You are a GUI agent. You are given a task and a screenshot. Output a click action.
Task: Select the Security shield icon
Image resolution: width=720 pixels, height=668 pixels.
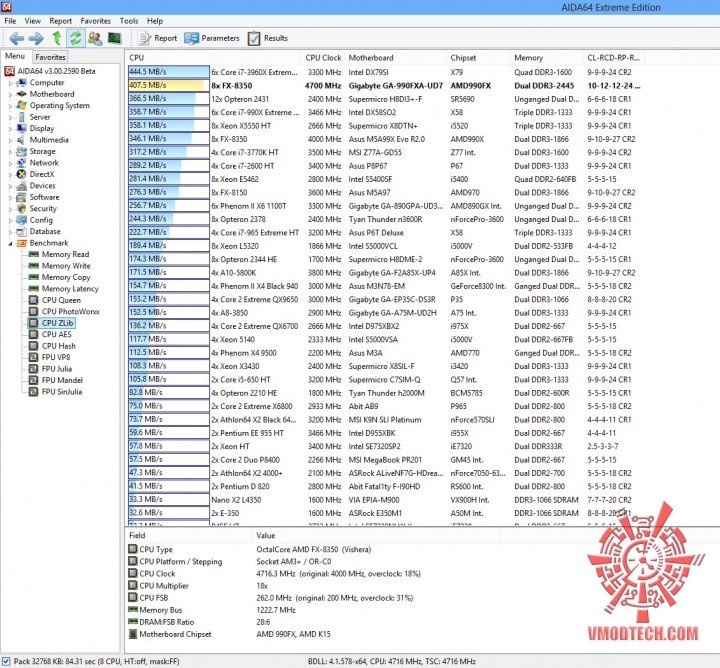(22, 209)
